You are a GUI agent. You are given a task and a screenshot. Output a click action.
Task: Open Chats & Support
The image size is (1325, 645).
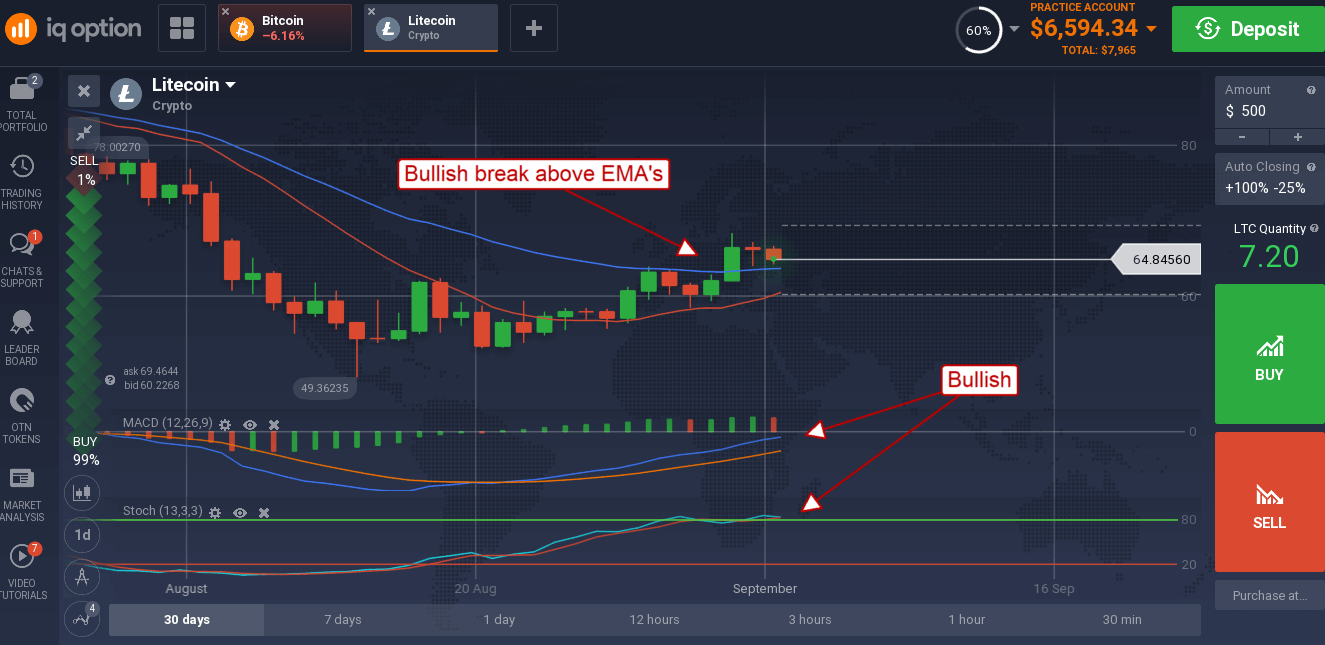pyautogui.click(x=23, y=260)
